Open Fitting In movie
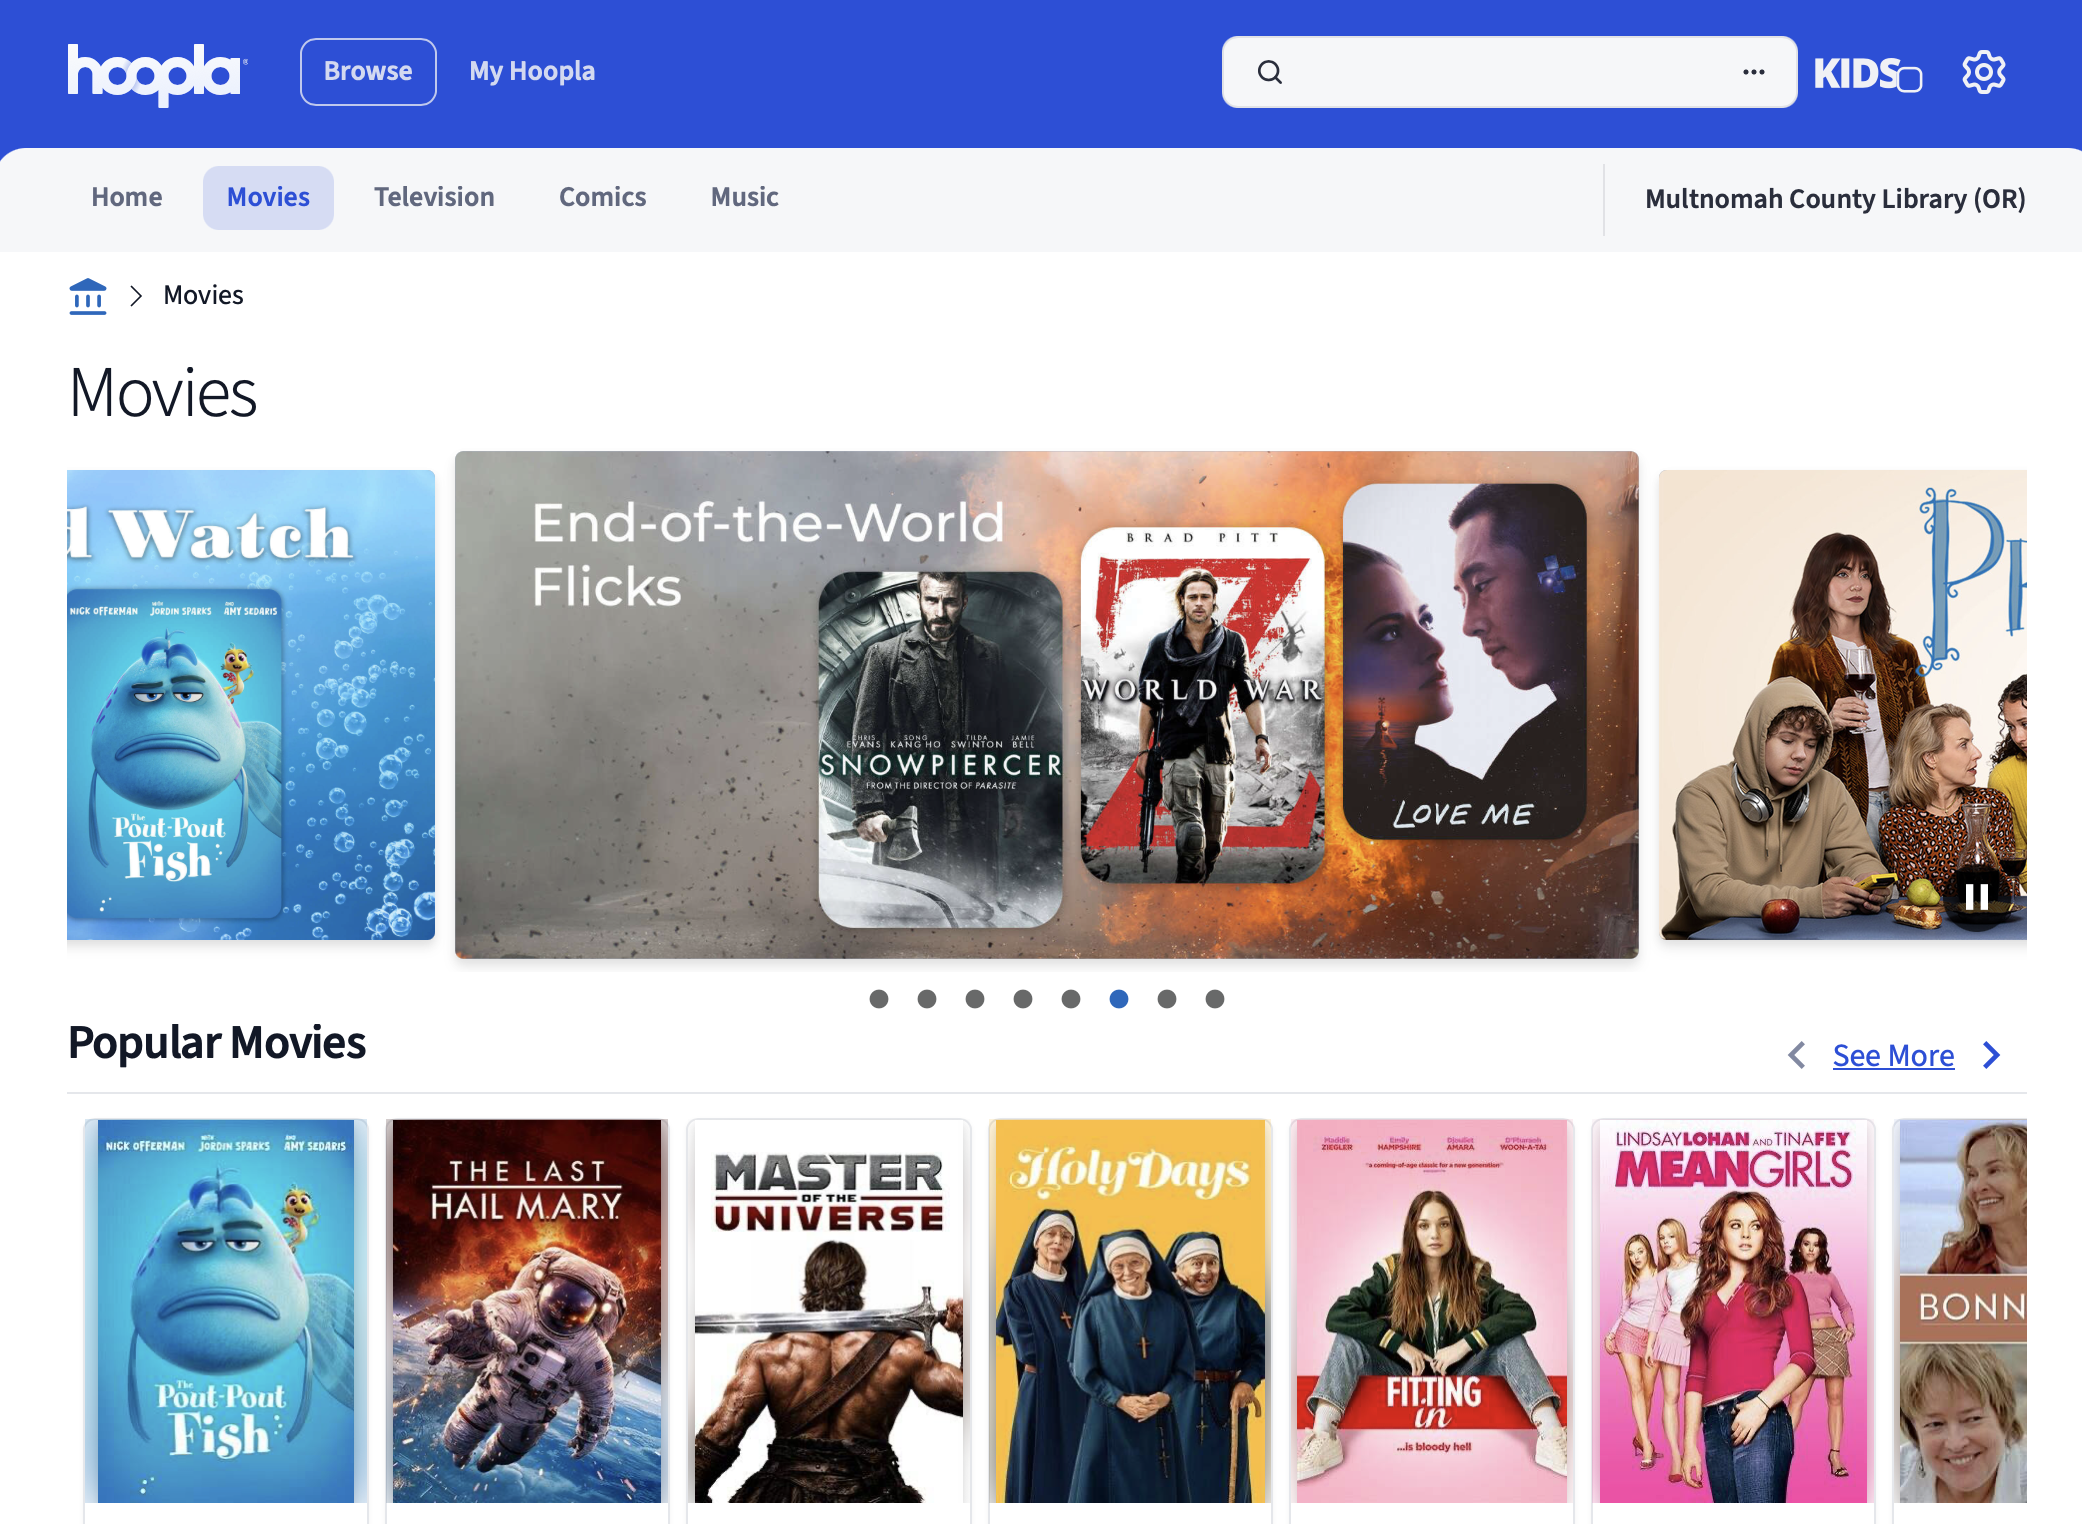This screenshot has height=1524, width=2082. [x=1432, y=1311]
